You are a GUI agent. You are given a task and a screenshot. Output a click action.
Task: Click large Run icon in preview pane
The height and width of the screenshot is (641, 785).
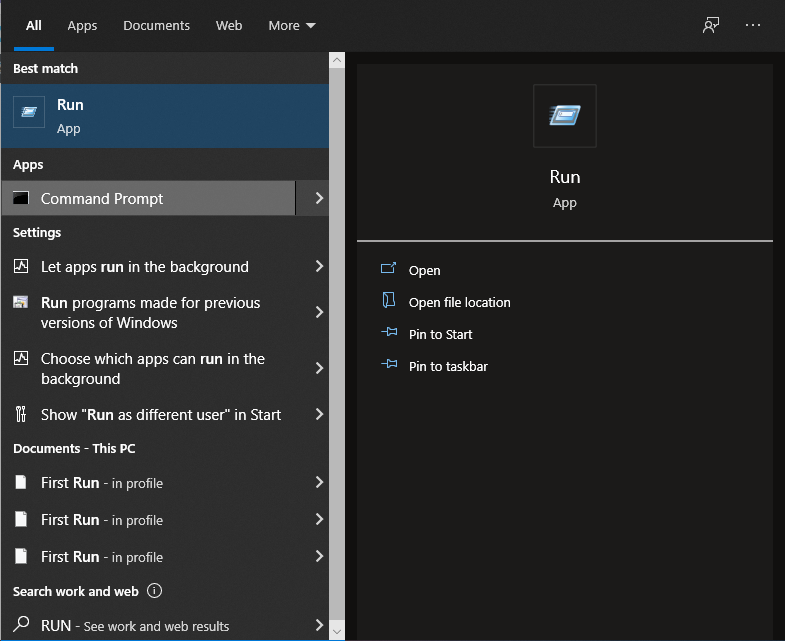(x=565, y=116)
